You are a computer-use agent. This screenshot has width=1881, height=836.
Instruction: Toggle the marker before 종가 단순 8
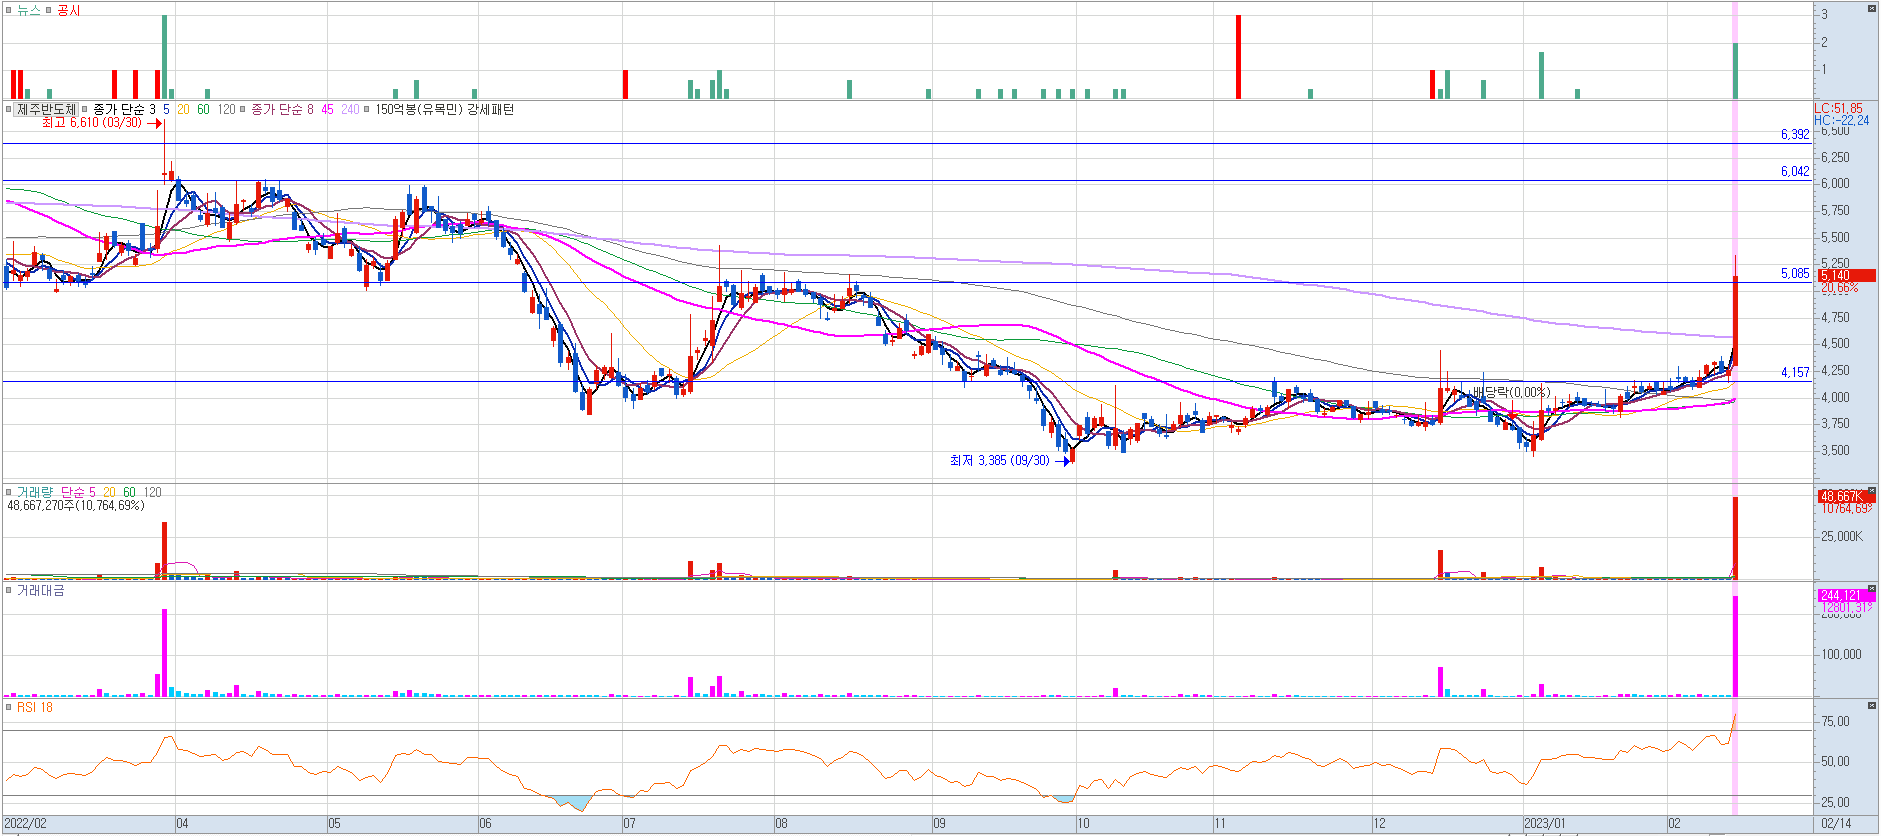coord(243,109)
